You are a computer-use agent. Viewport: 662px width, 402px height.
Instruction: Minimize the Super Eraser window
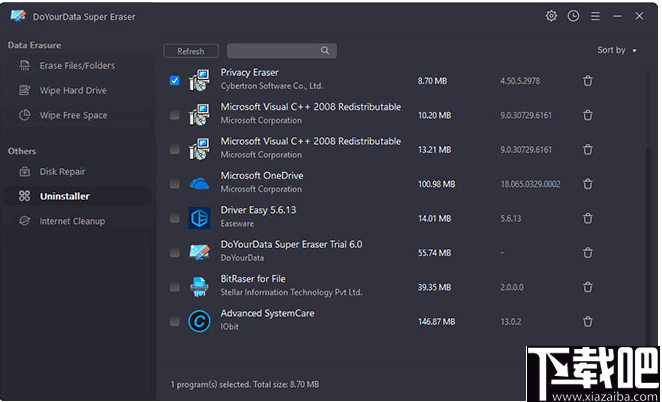coord(617,16)
